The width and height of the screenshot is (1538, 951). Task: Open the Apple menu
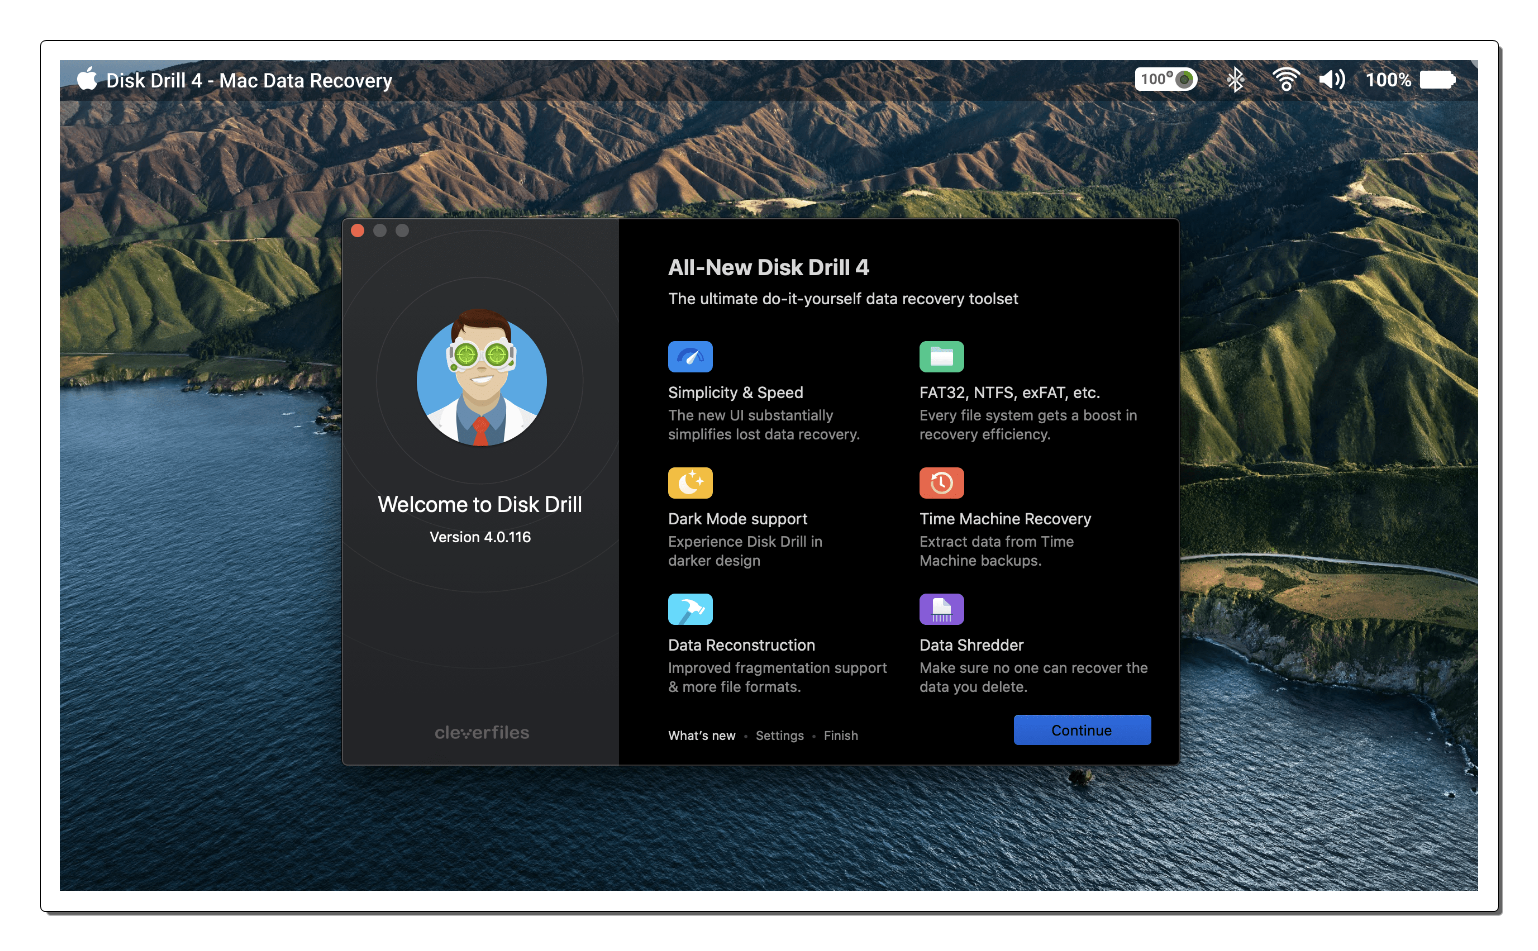coord(87,79)
